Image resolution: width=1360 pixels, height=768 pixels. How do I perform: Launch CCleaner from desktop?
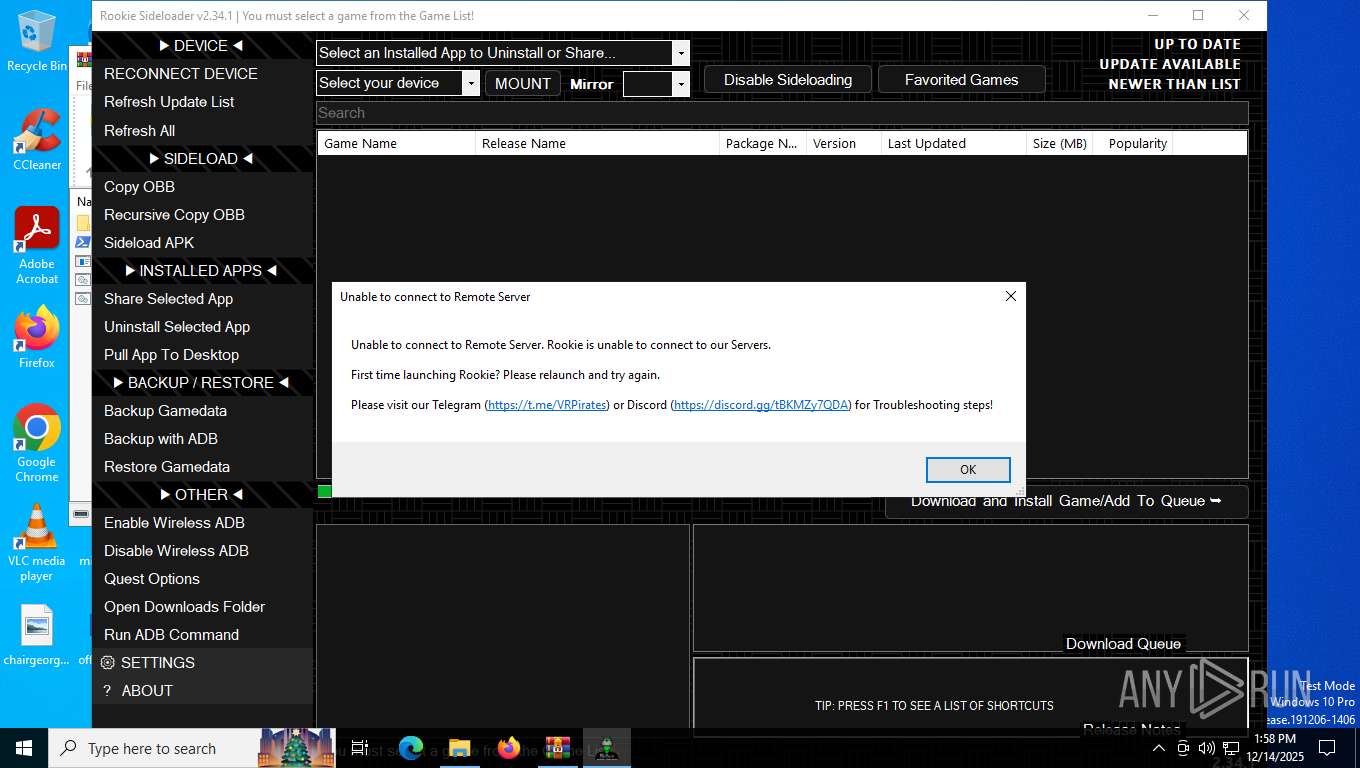tap(36, 139)
